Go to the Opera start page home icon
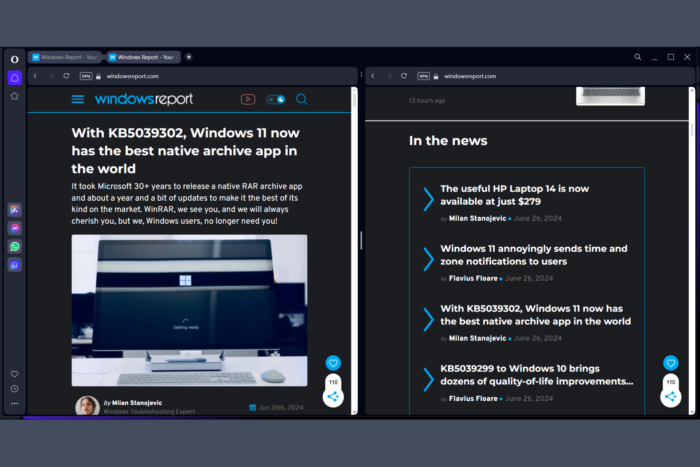This screenshot has height=467, width=700. [15, 78]
